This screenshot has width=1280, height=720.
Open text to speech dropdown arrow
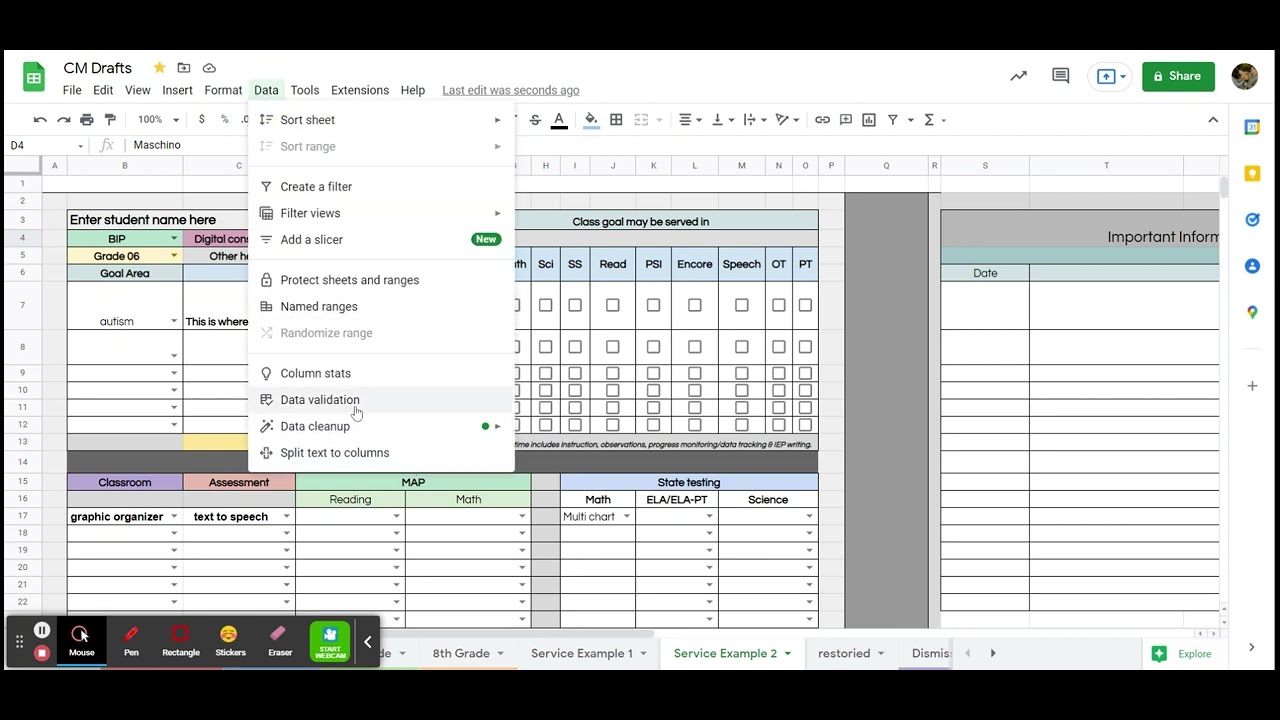point(286,517)
